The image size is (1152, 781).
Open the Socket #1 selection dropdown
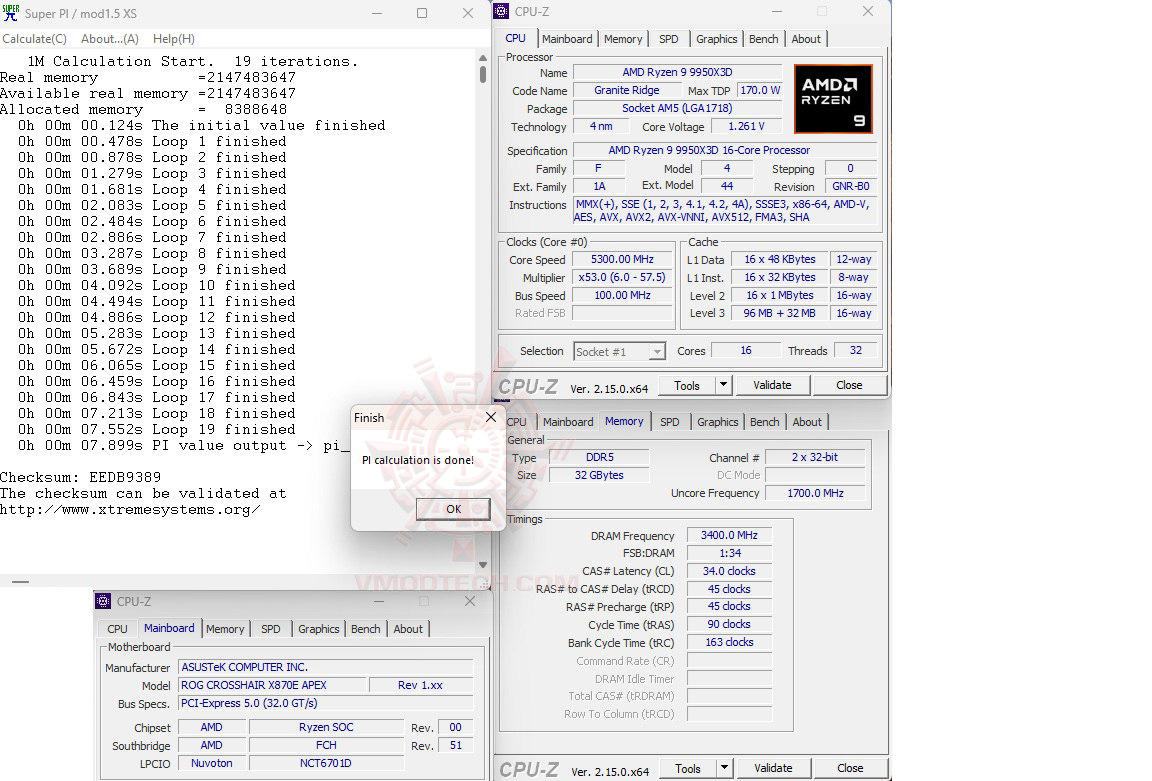tap(657, 351)
